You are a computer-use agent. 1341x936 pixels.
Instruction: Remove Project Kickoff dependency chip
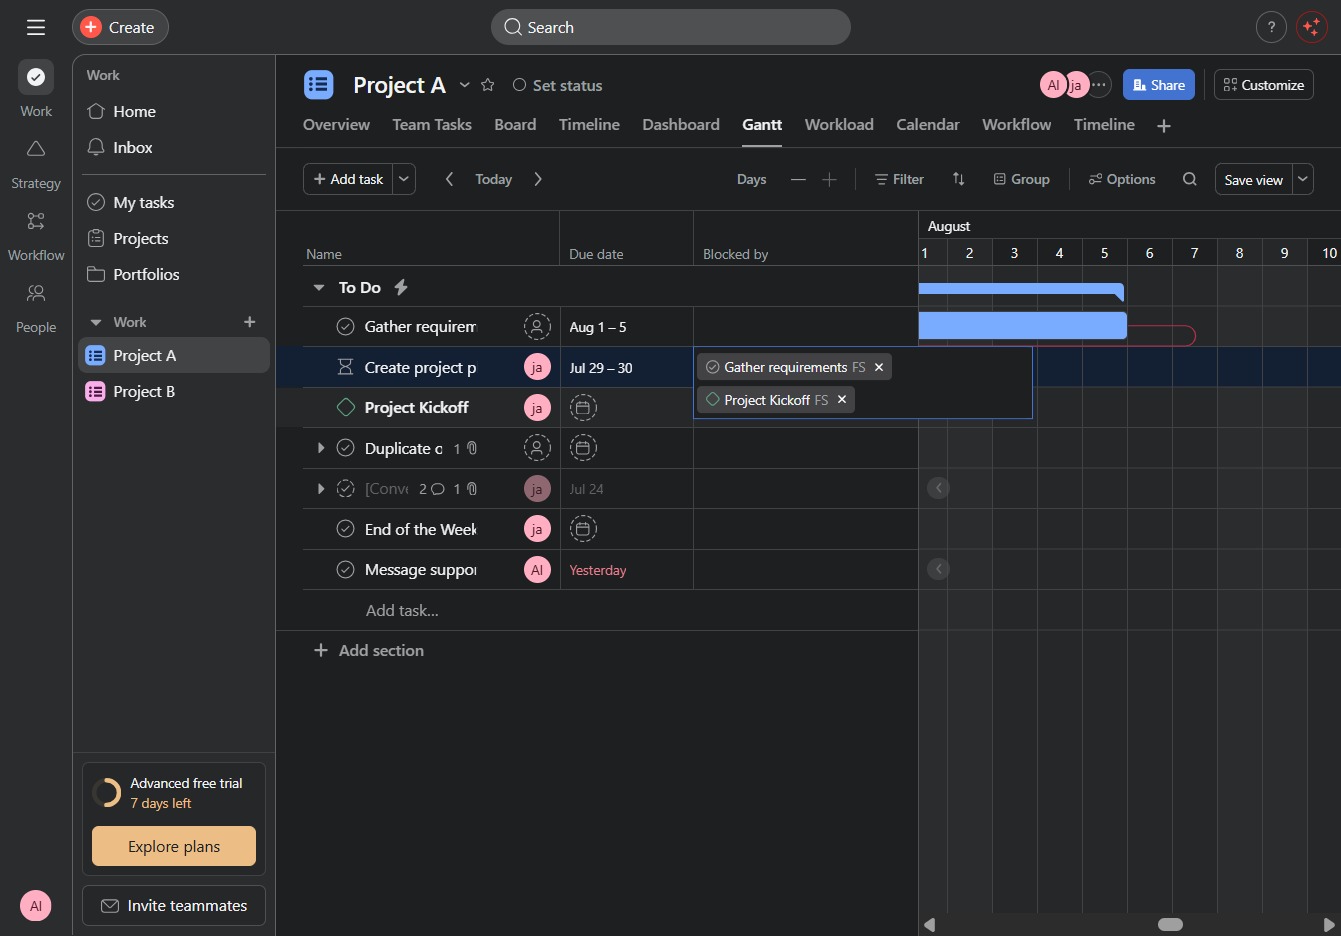point(842,400)
